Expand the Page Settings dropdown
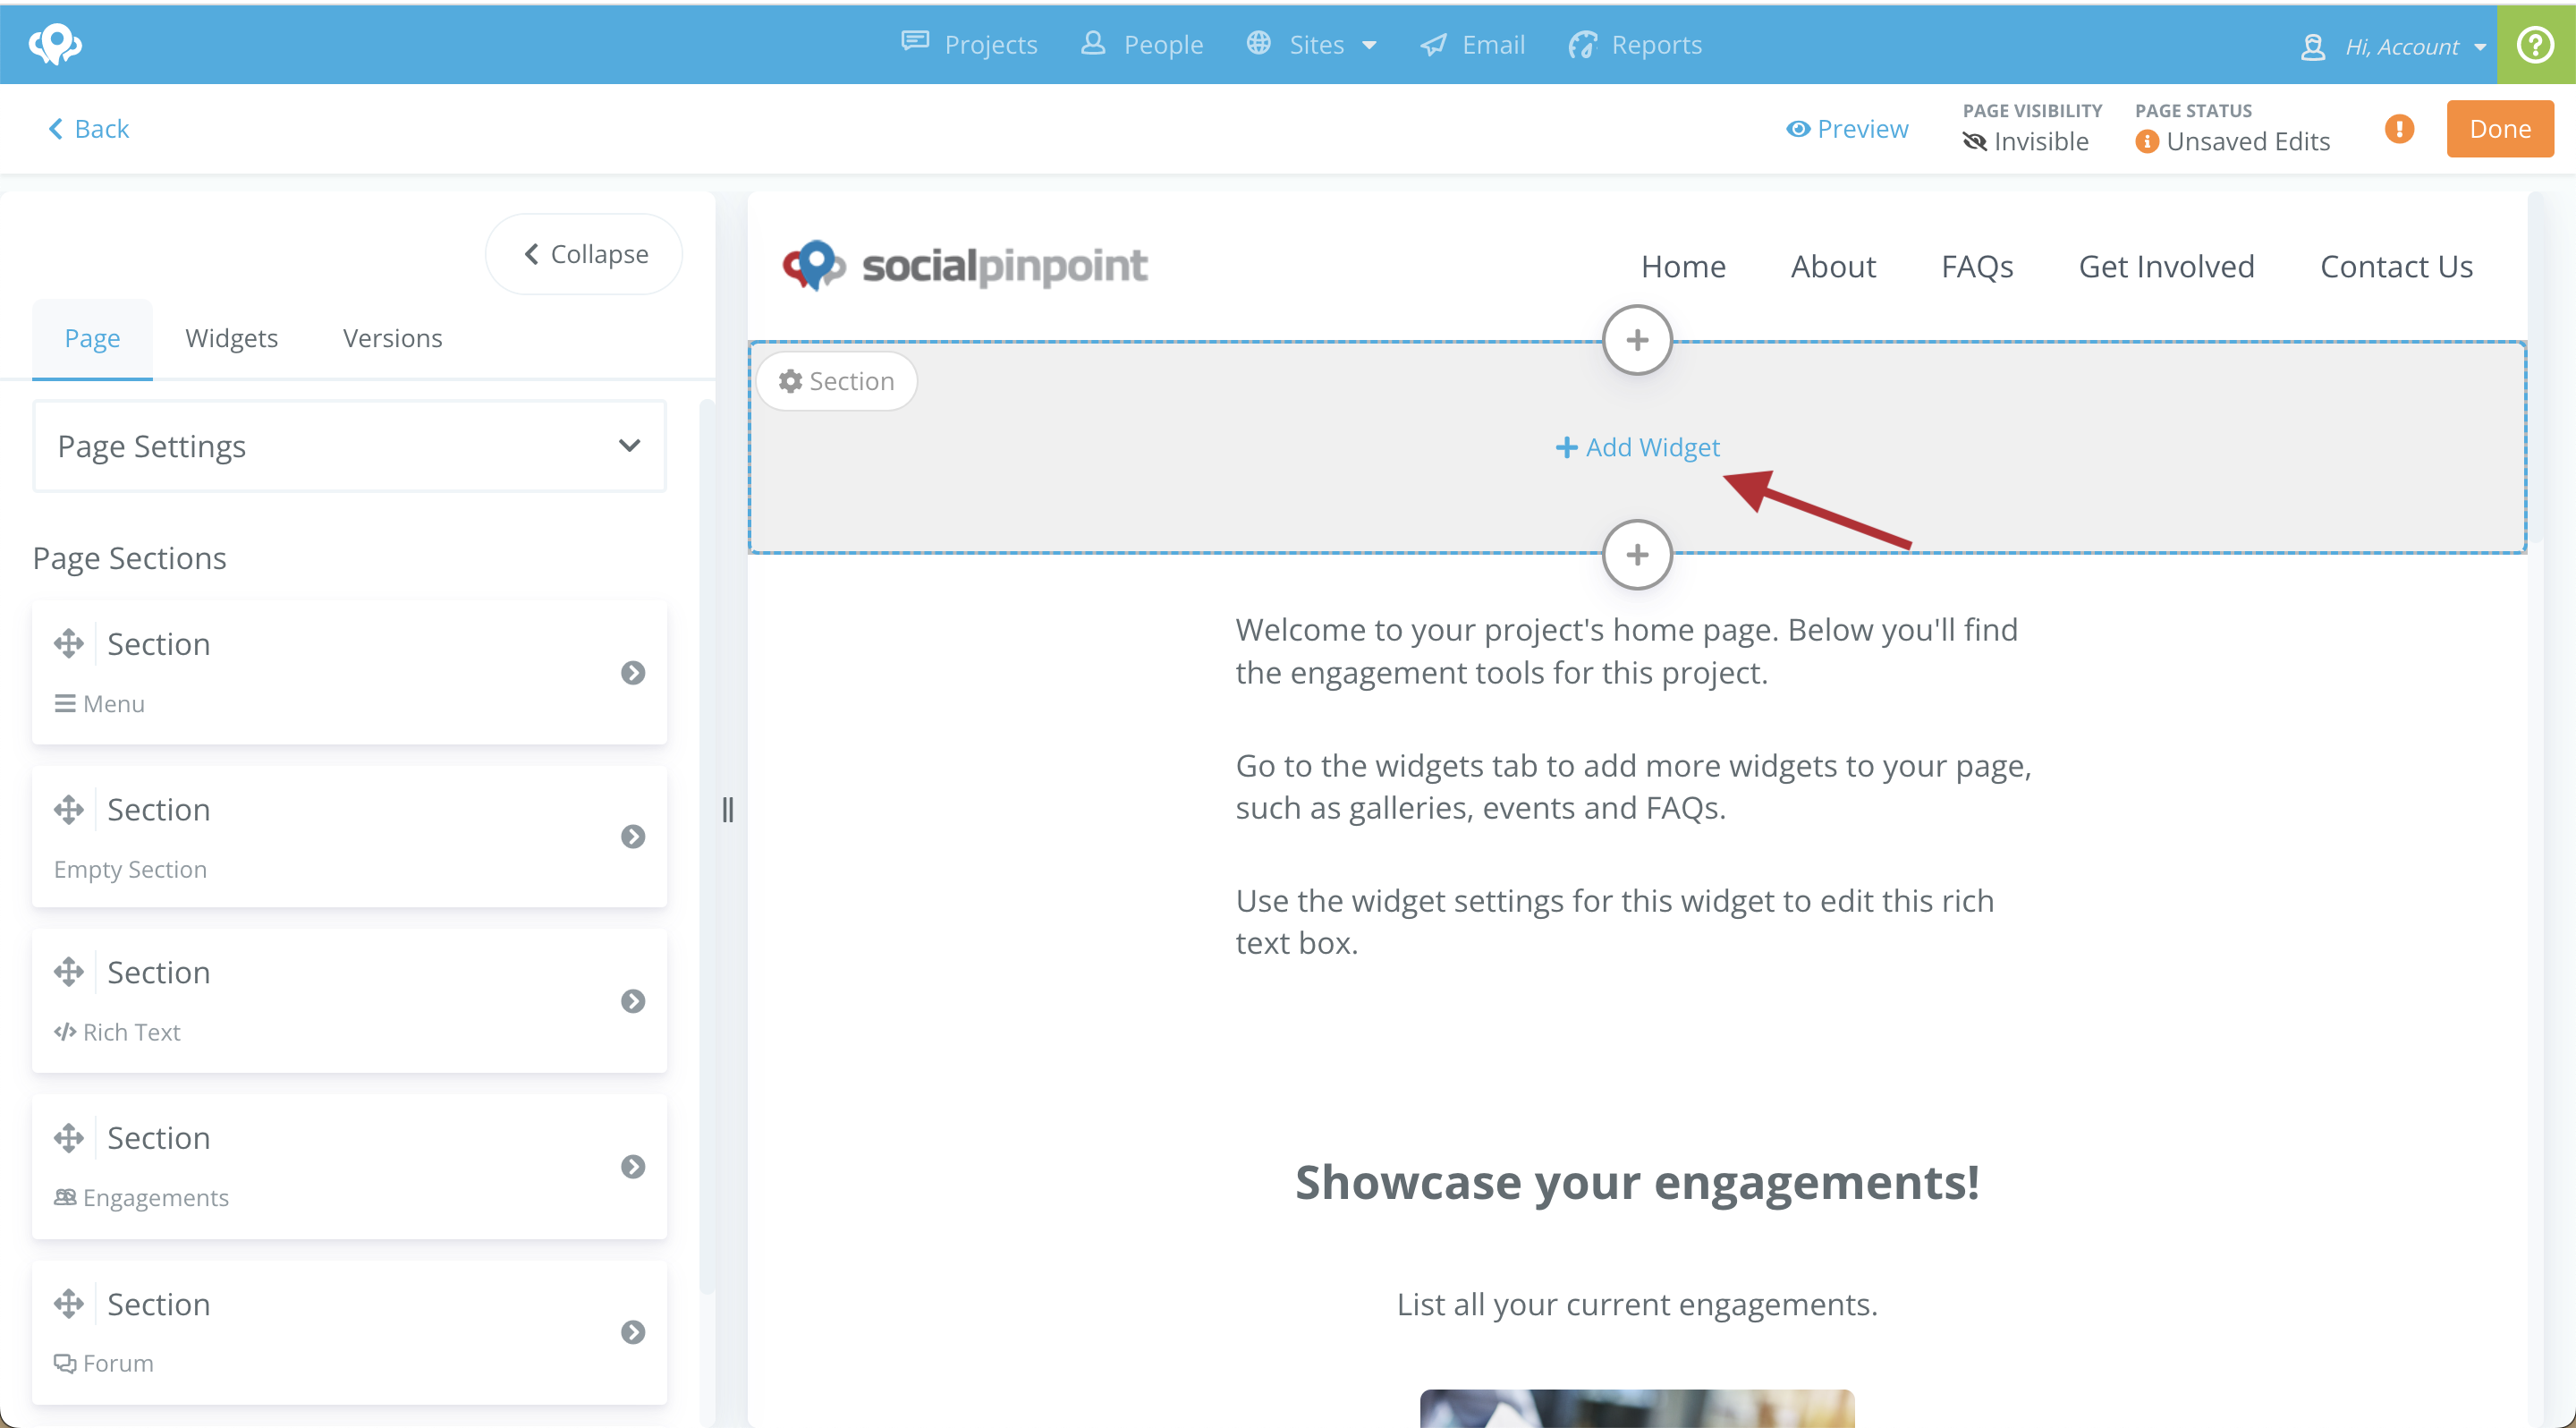 (350, 446)
